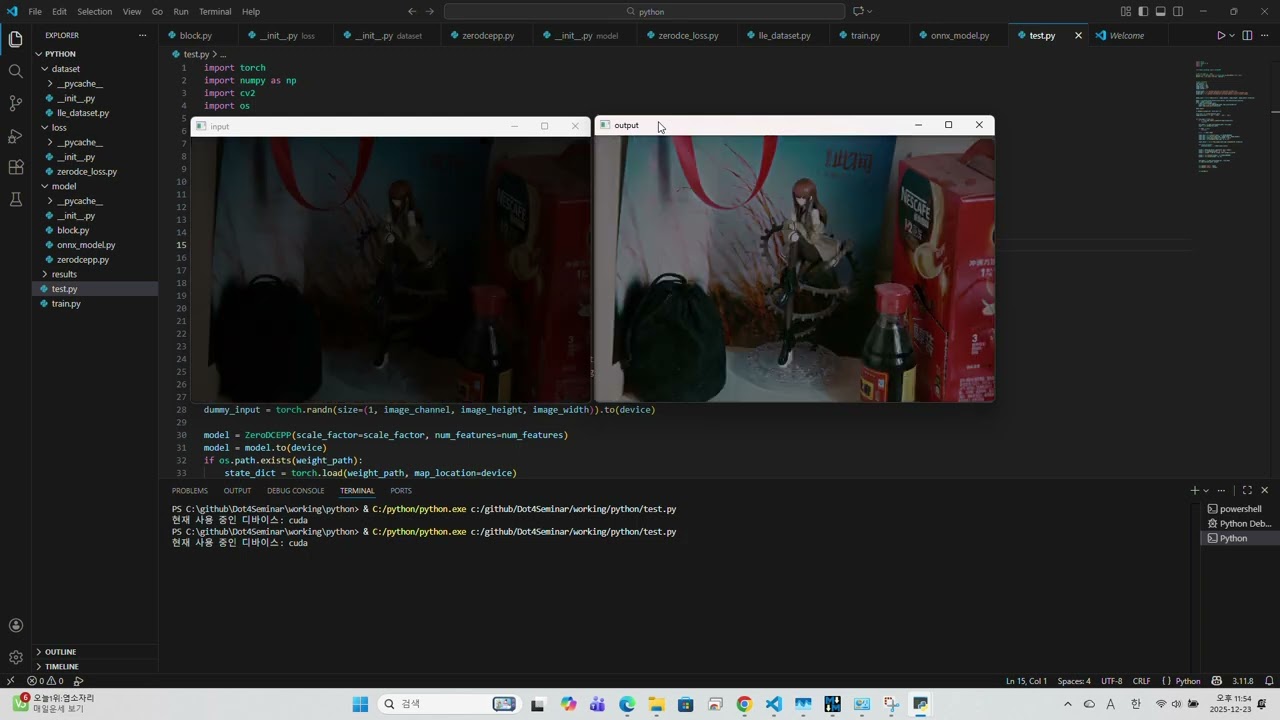This screenshot has height=720, width=1280.
Task: Go forward using the navigation arrow
Action: pos(430,11)
